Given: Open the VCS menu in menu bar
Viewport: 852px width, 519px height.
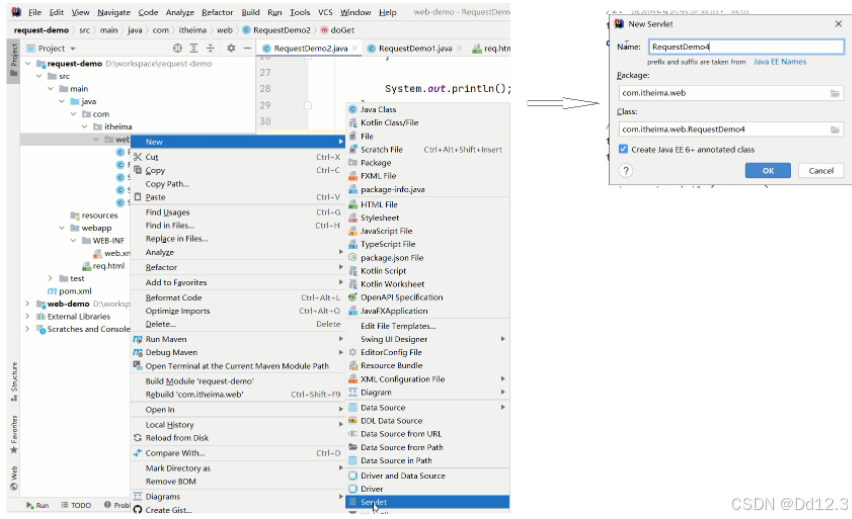Looking at the screenshot, I should [325, 12].
